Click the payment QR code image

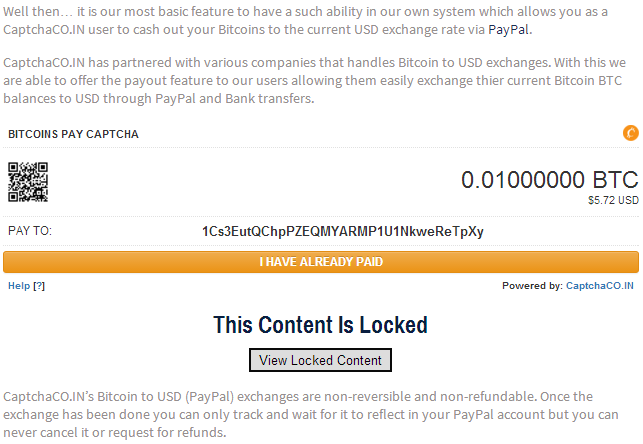point(28,182)
